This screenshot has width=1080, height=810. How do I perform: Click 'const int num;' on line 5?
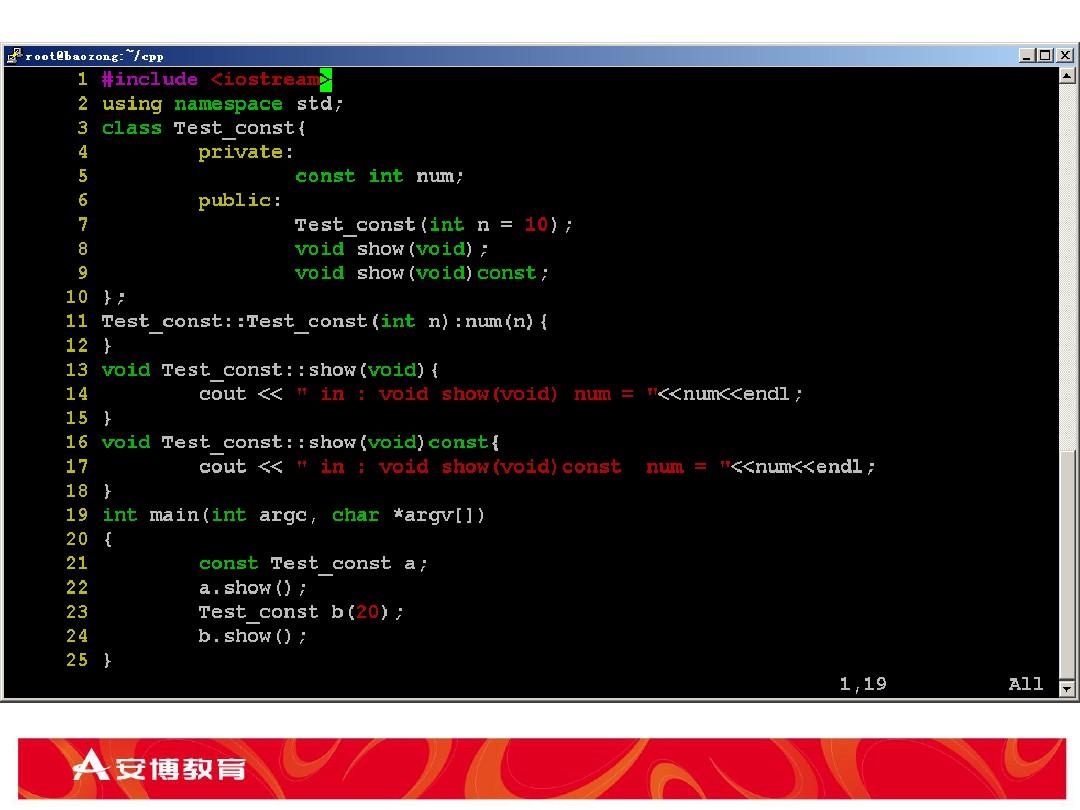coord(380,176)
